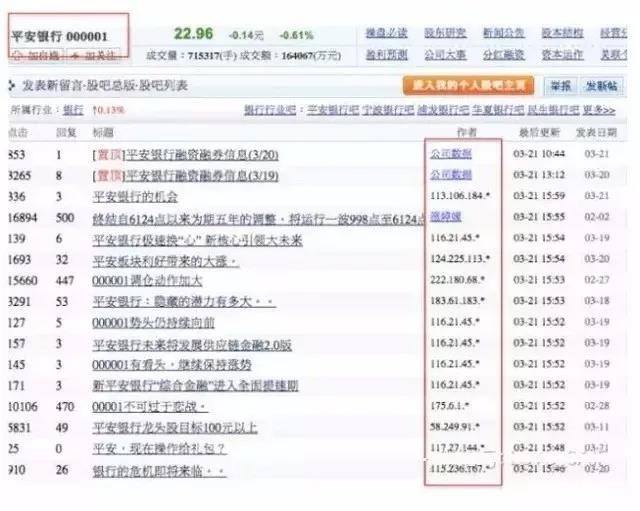The height and width of the screenshot is (511, 640).
Task: Click the 平安银行 000001 stock title
Action: pos(60,36)
